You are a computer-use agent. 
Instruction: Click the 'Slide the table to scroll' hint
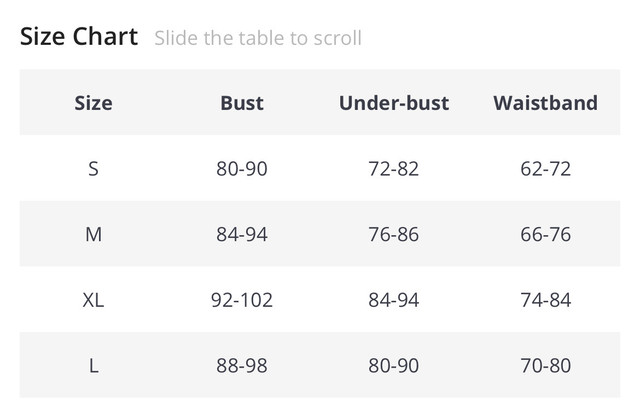258,38
